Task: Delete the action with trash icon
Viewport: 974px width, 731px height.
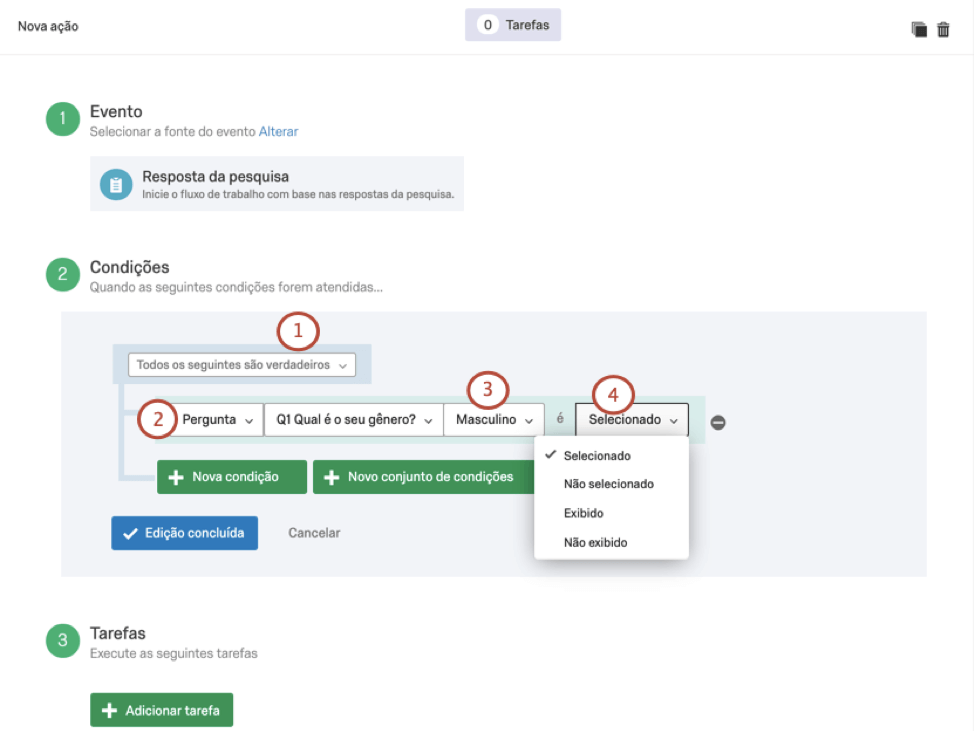Action: coord(943,29)
